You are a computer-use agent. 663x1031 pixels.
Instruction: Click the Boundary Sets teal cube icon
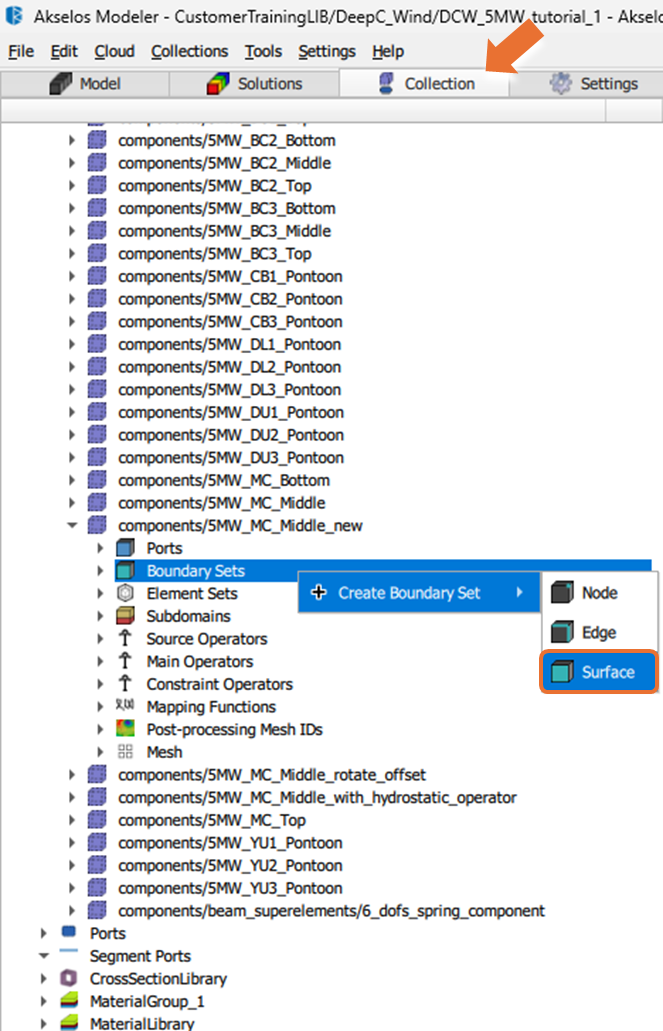tap(125, 571)
